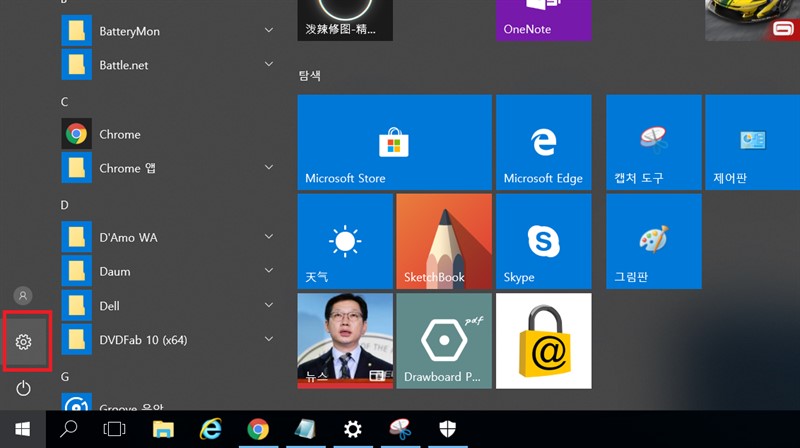
Task: Select the D'Amo WA list entry
Action: click(x=168, y=237)
